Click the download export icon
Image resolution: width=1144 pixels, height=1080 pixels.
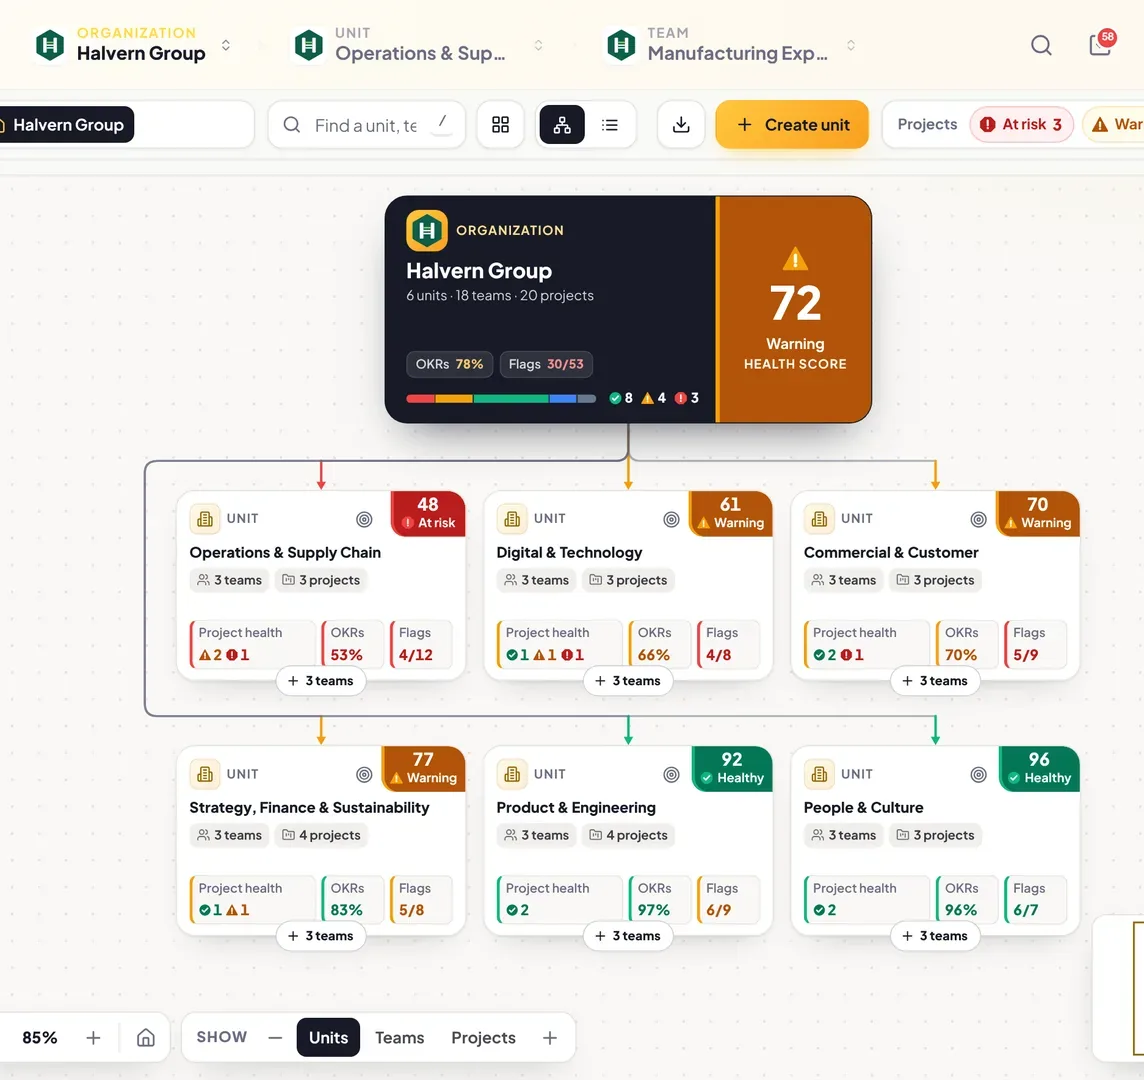pos(681,125)
